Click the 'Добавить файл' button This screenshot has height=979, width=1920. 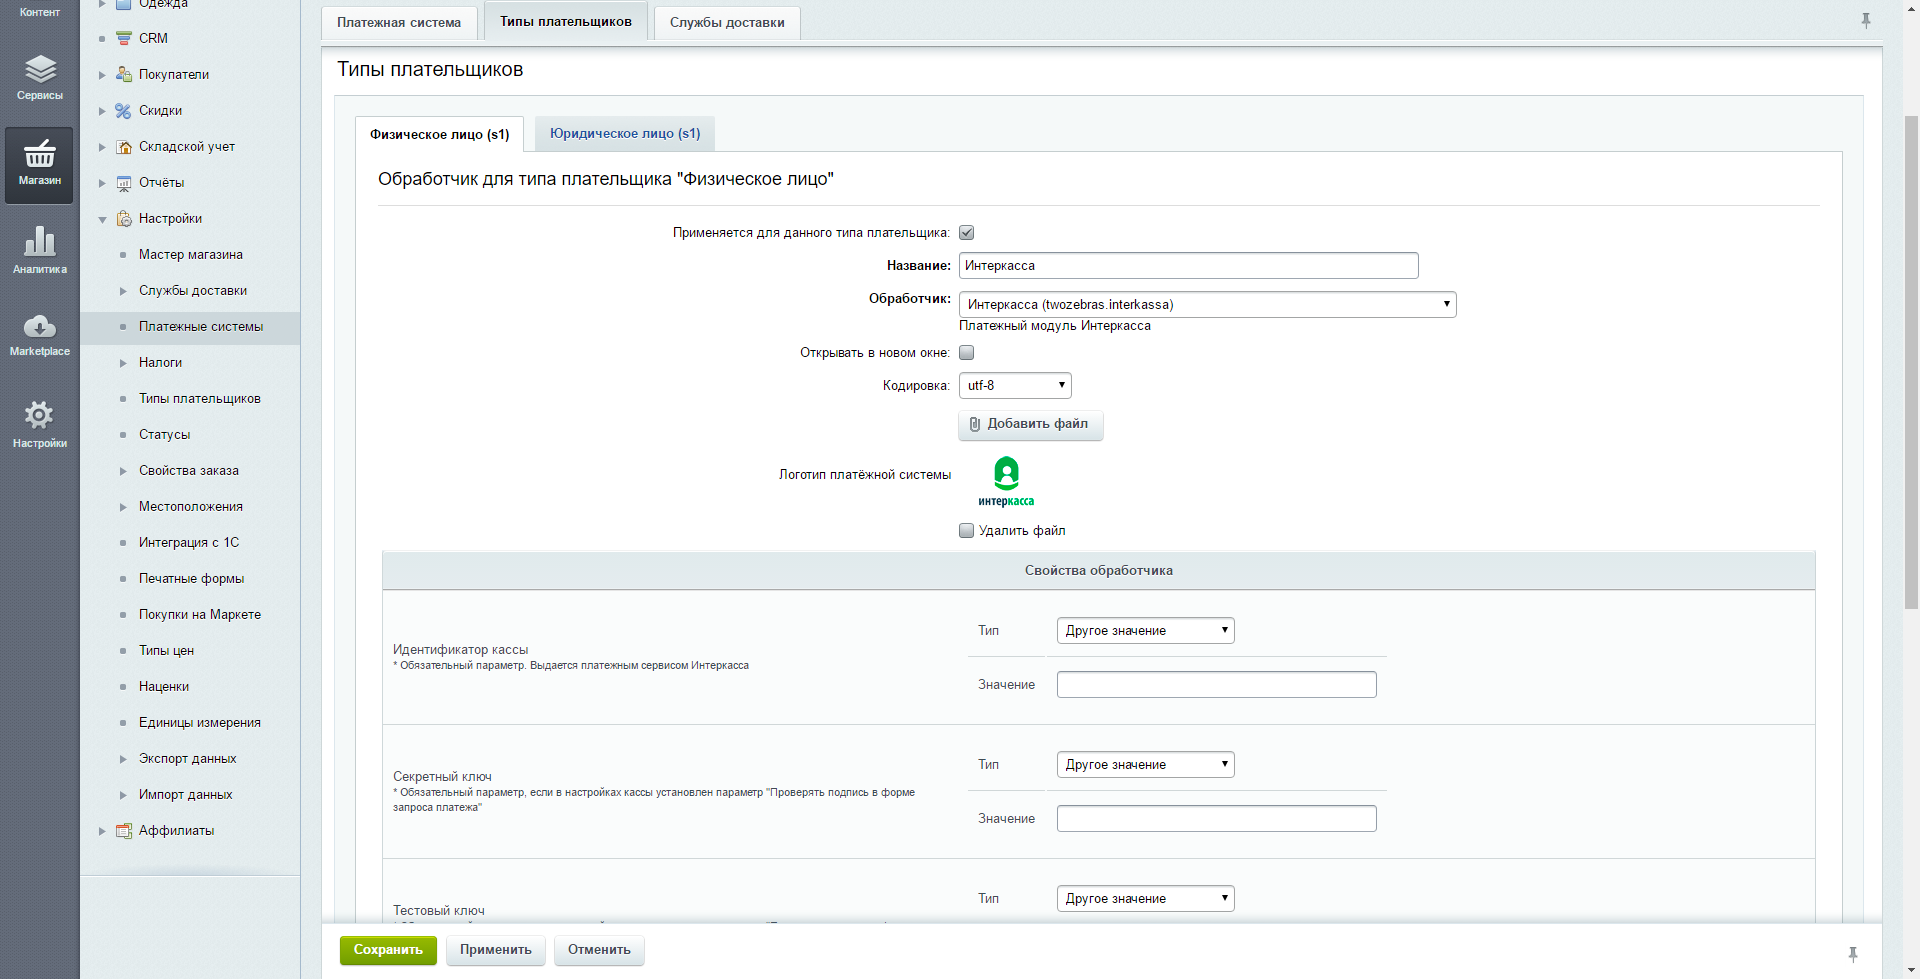(1030, 425)
